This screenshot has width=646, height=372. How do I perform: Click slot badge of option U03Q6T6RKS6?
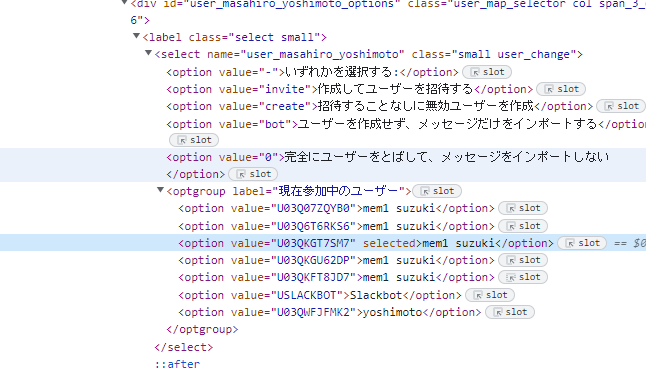523,226
